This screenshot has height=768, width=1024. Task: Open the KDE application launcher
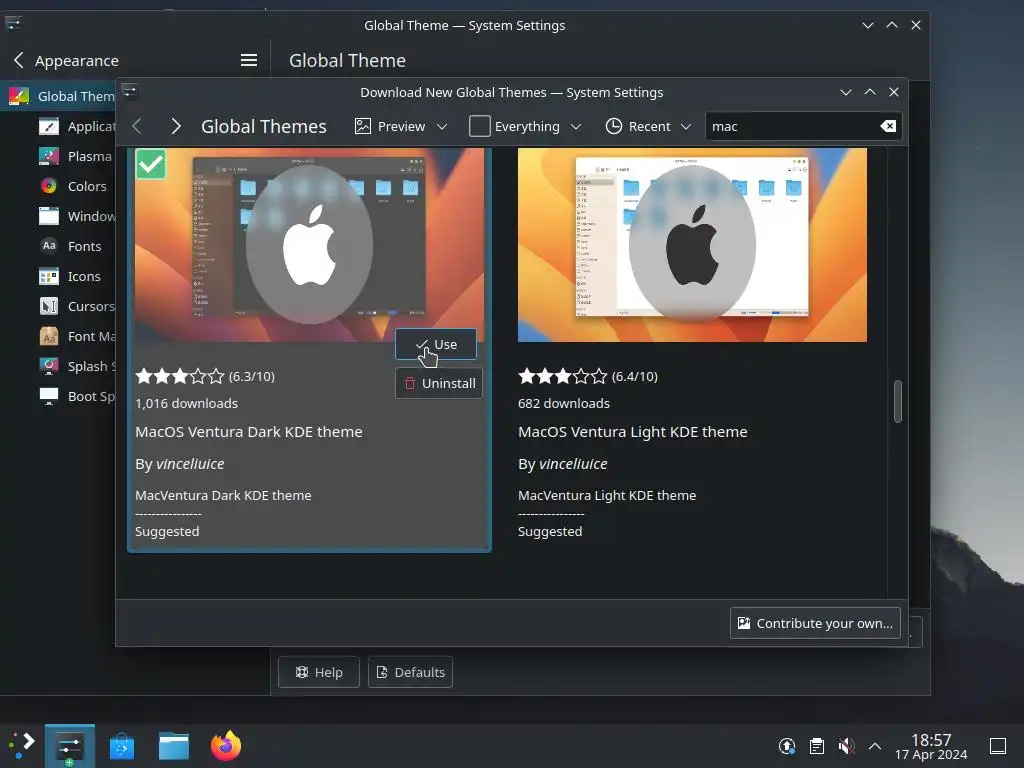tap(22, 746)
